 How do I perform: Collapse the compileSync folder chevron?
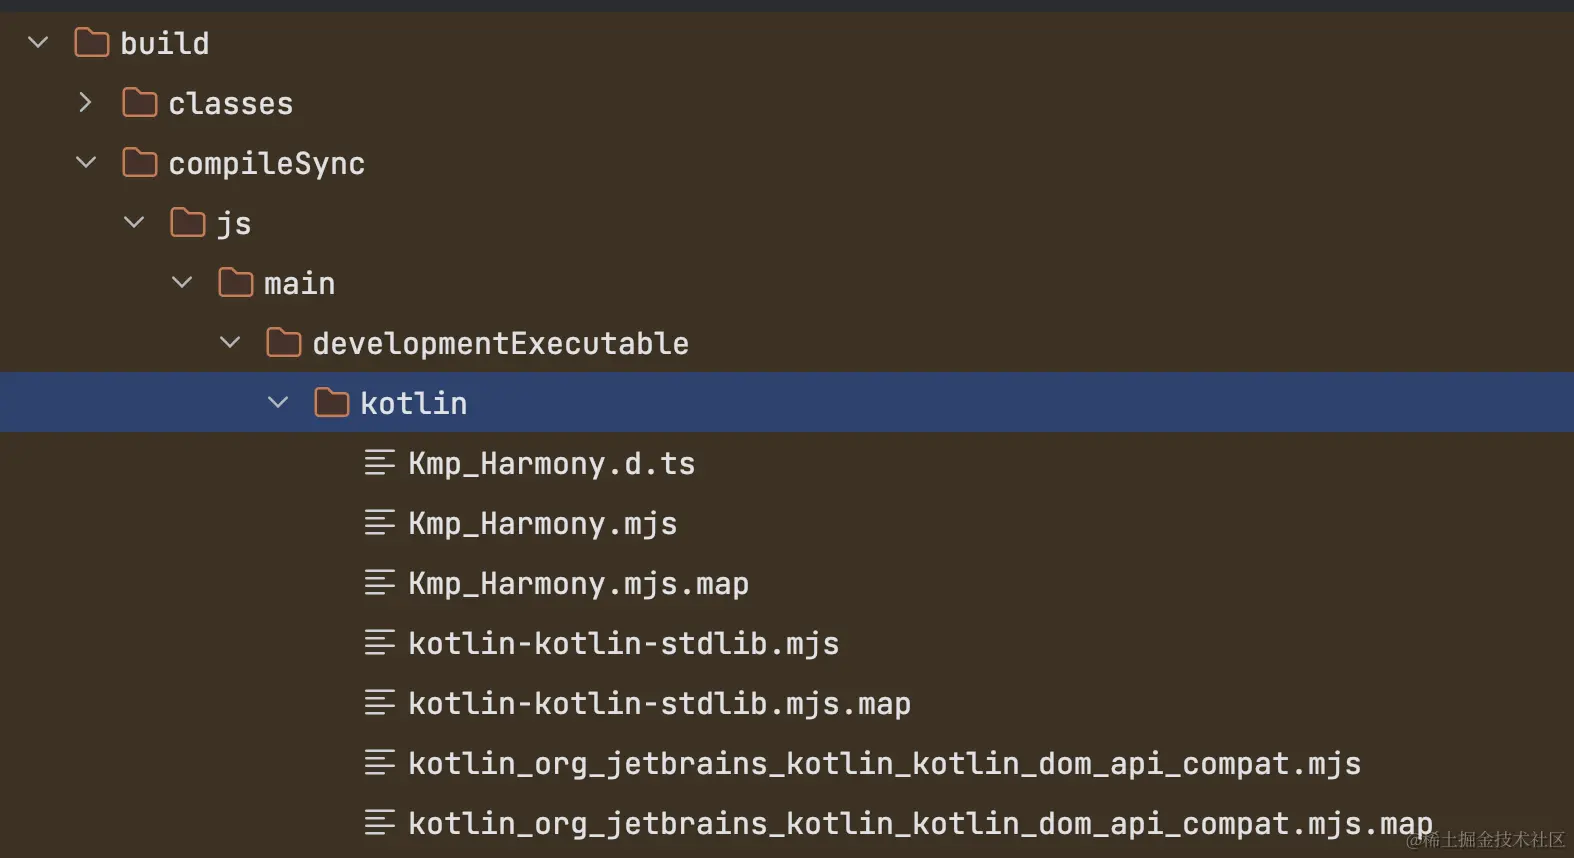click(86, 163)
